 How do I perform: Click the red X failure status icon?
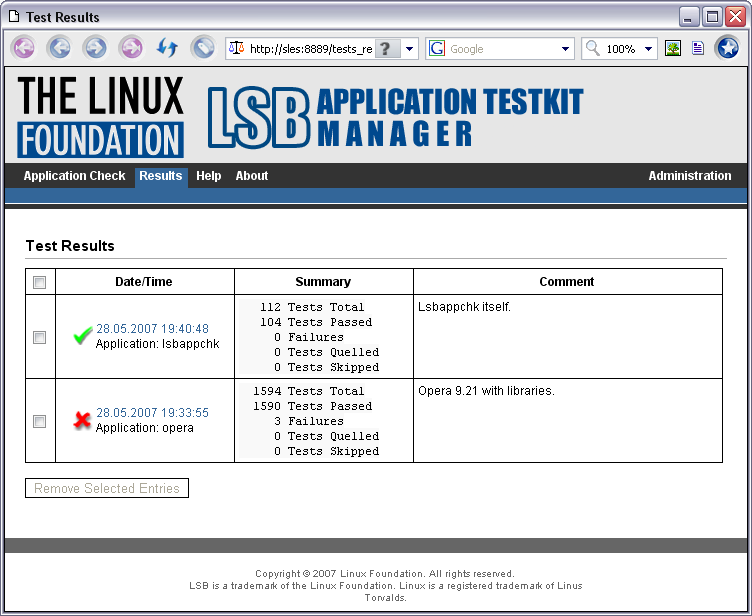coord(82,420)
